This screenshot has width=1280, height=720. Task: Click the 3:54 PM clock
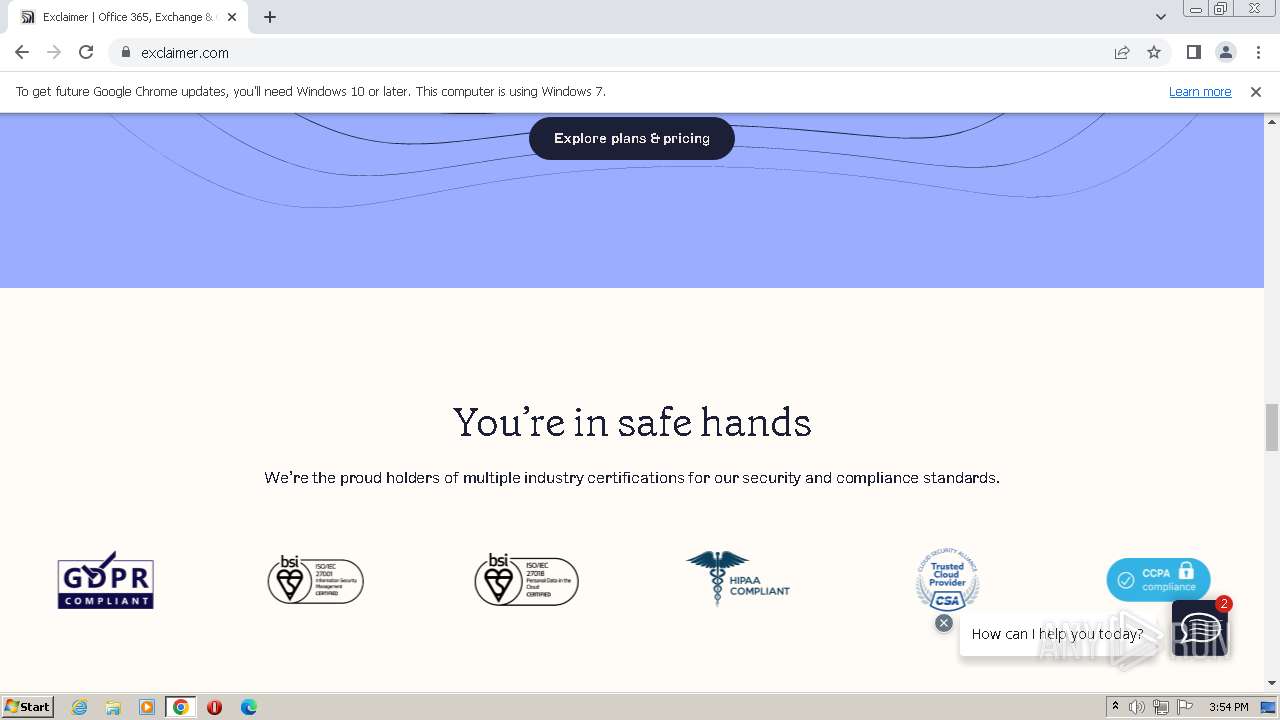pos(1228,707)
